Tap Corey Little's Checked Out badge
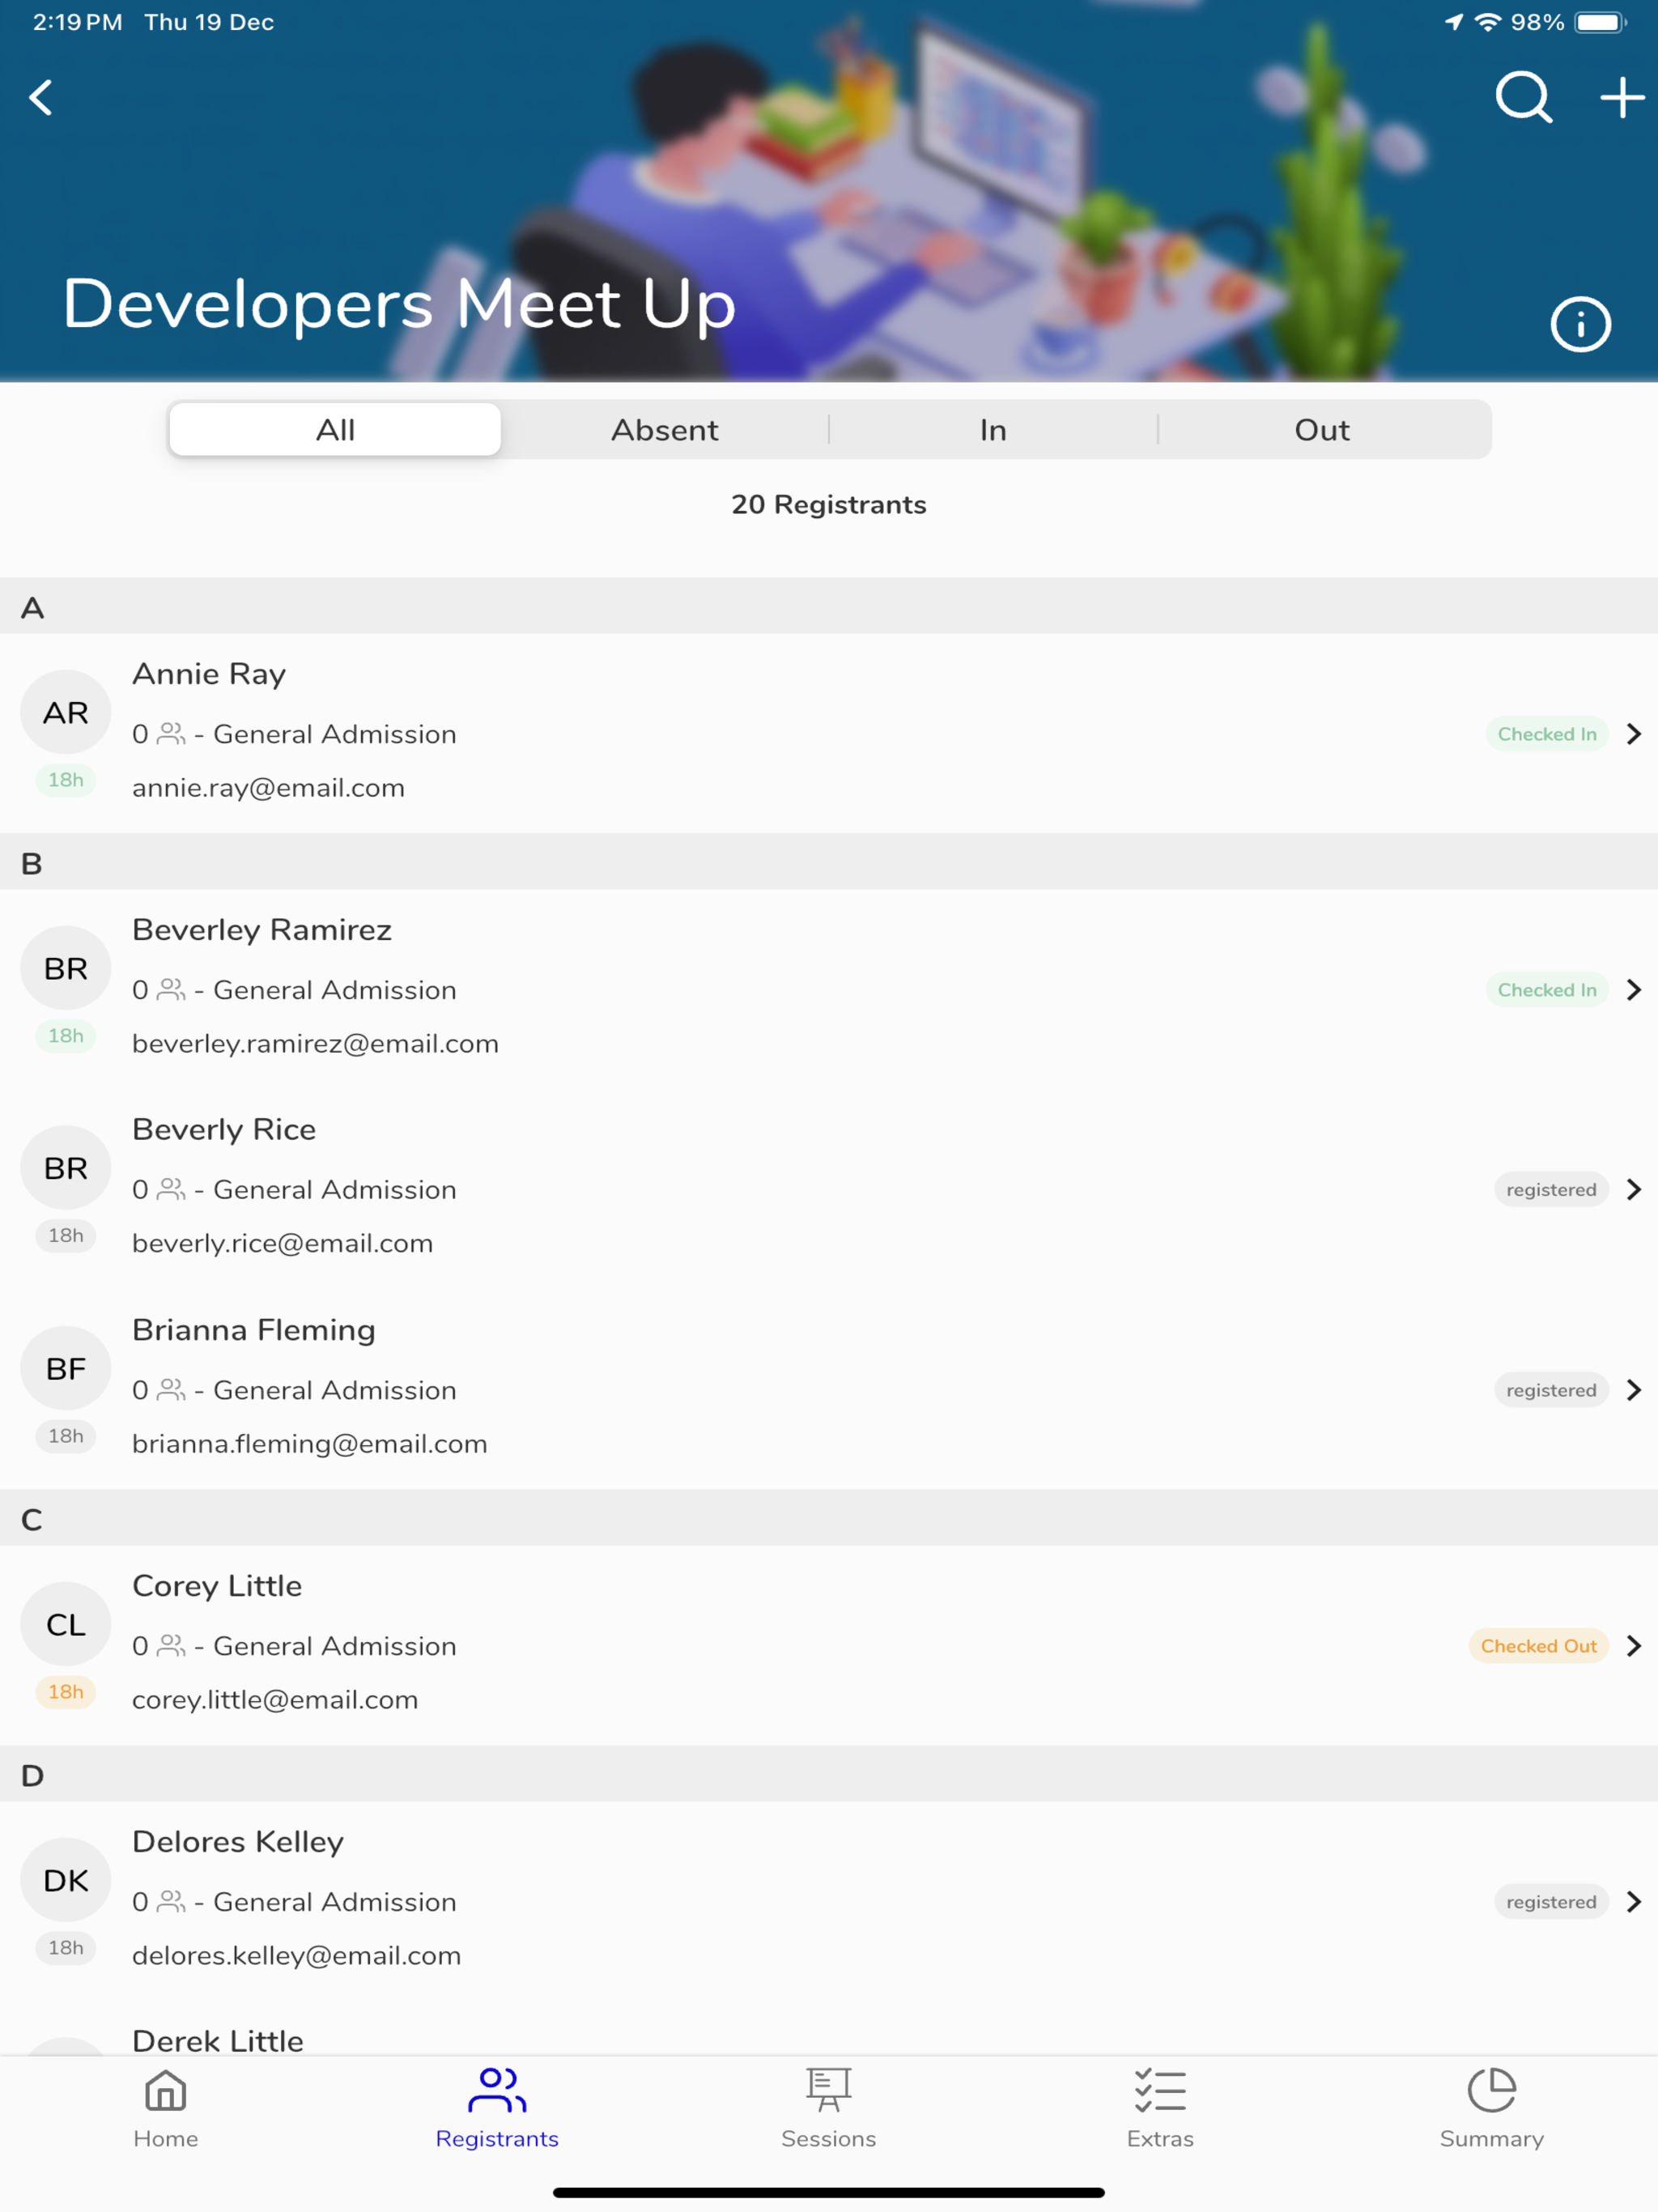Viewport: 1658px width, 2212px height. (x=1538, y=1646)
